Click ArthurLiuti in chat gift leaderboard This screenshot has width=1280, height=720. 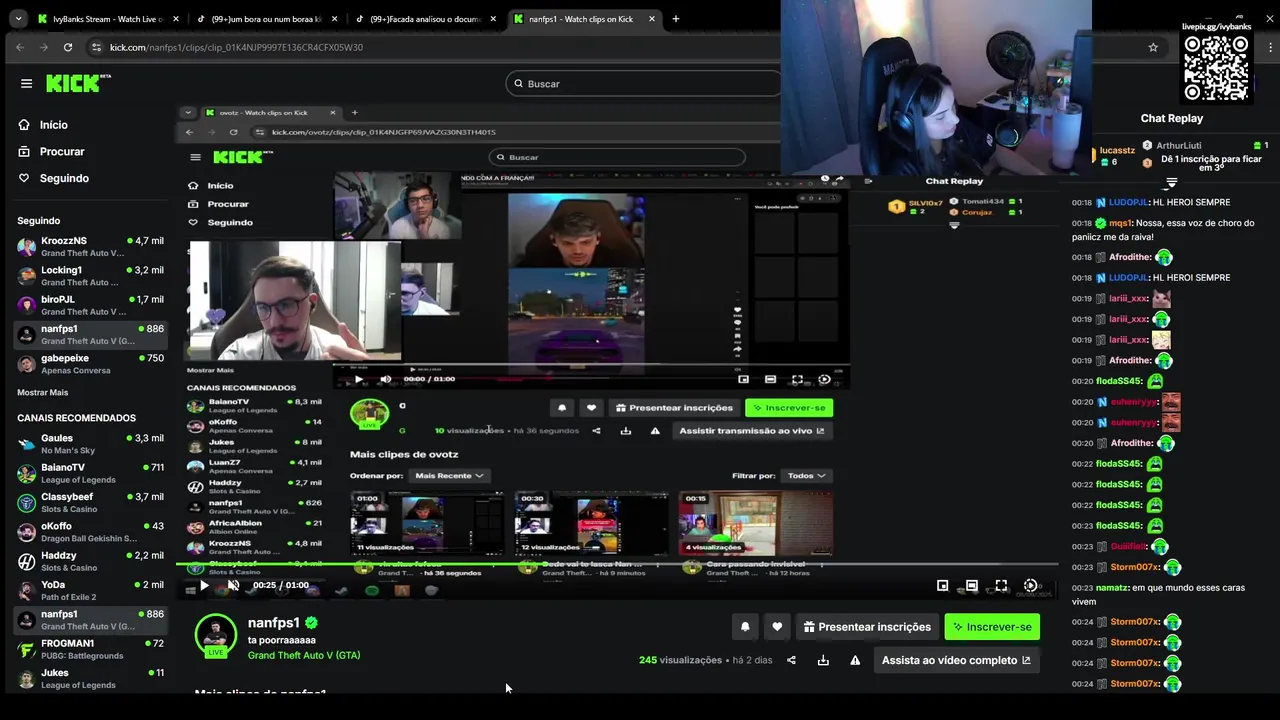pyautogui.click(x=1179, y=145)
